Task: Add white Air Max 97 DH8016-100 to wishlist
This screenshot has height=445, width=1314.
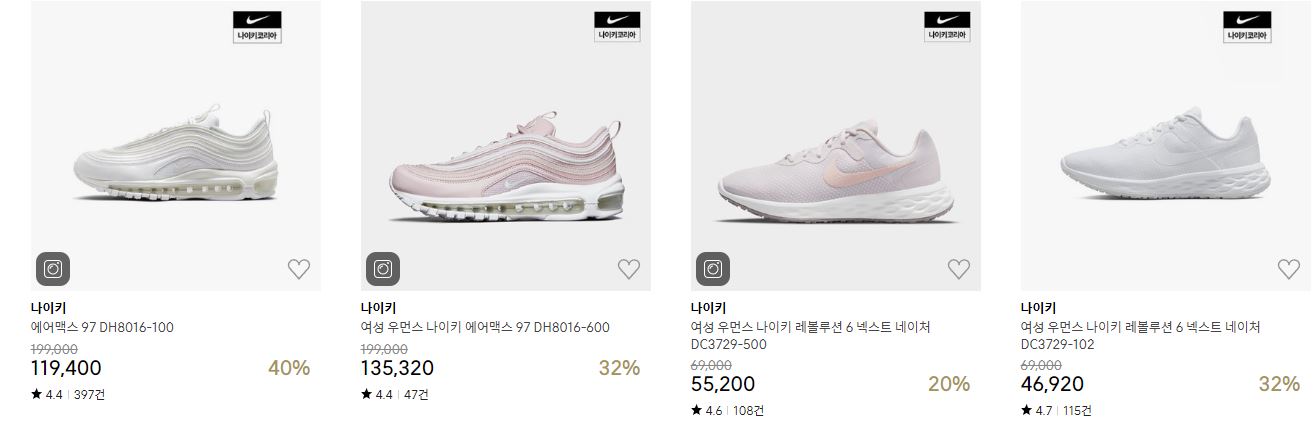Action: [x=298, y=268]
